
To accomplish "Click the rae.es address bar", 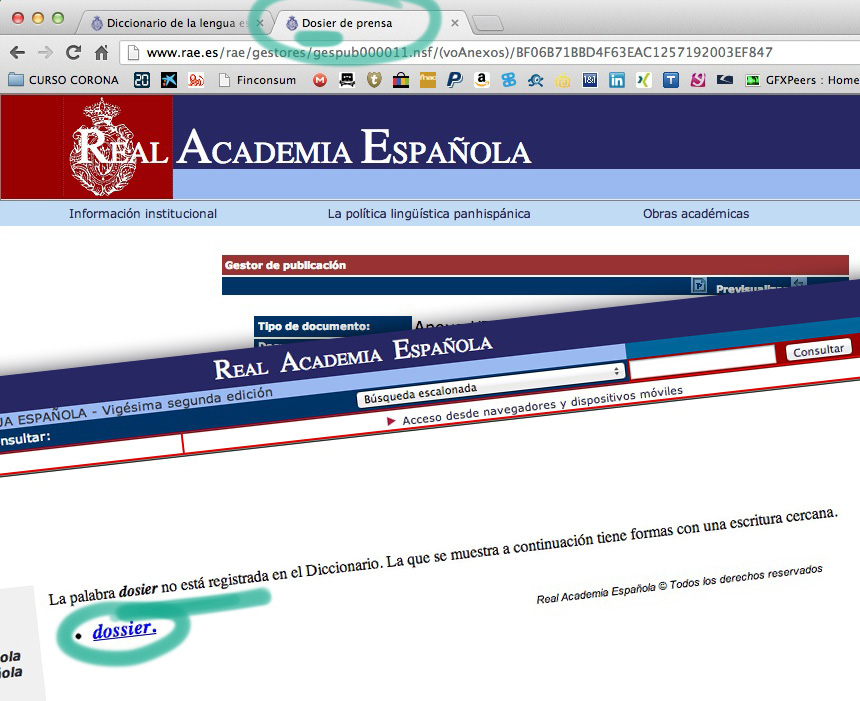I will click(x=460, y=53).
